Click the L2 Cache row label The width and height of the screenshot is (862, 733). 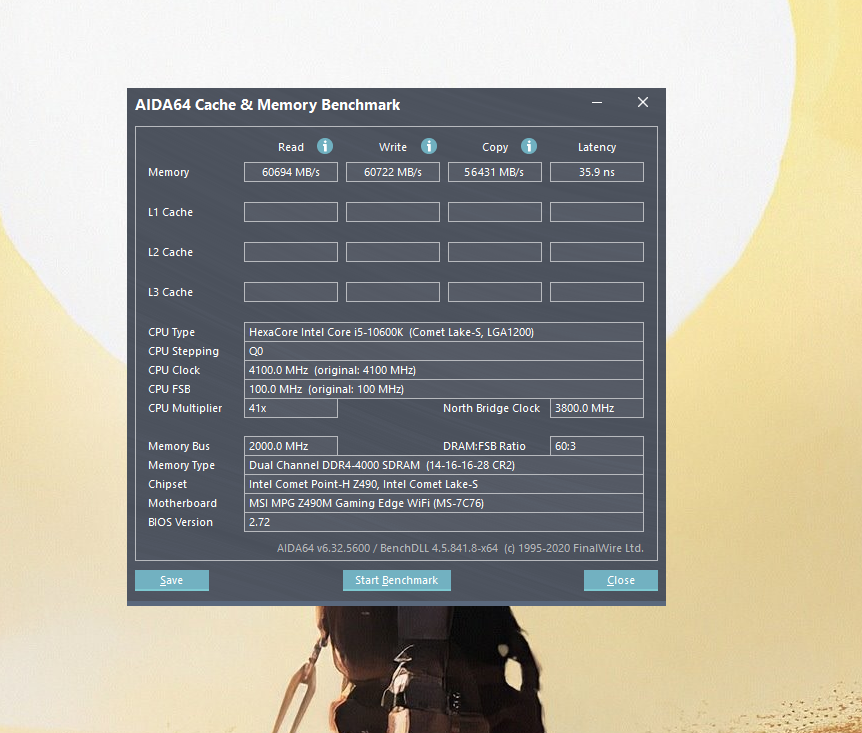170,252
